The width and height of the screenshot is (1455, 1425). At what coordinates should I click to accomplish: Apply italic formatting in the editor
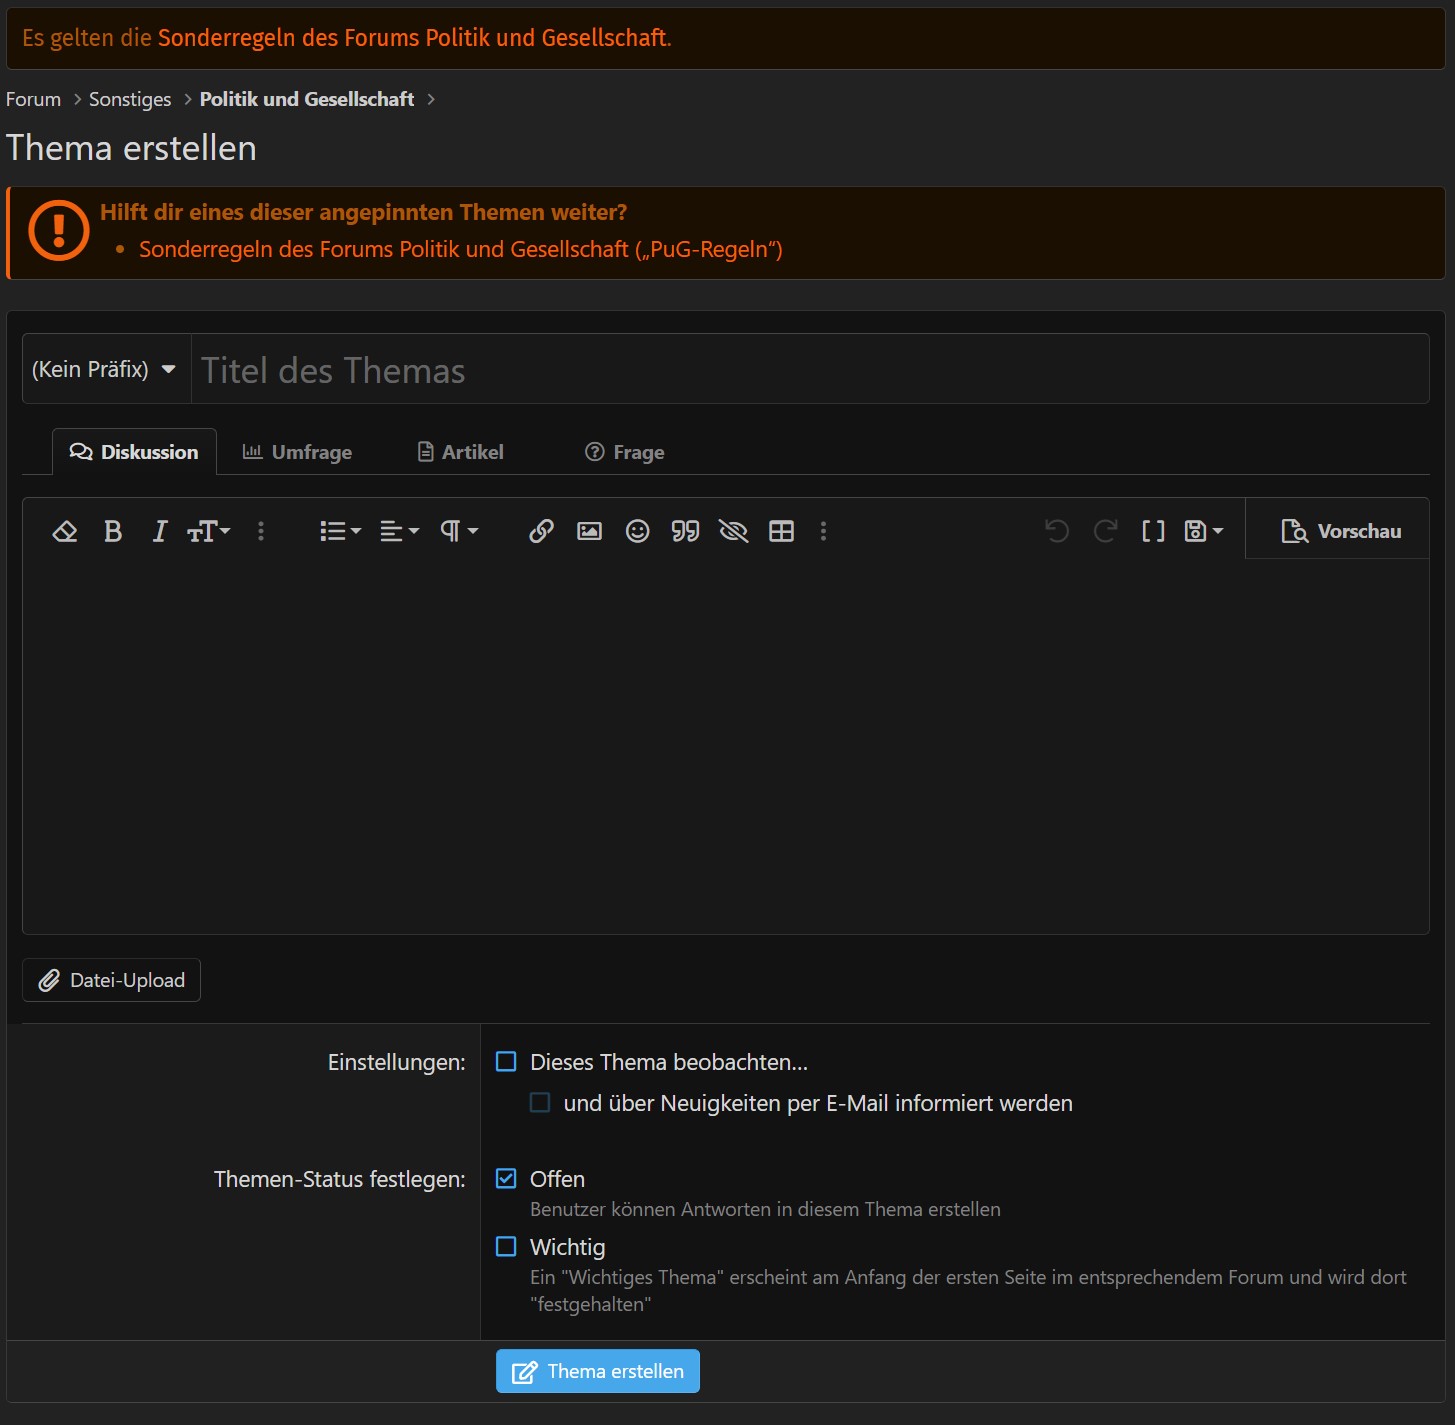[159, 531]
